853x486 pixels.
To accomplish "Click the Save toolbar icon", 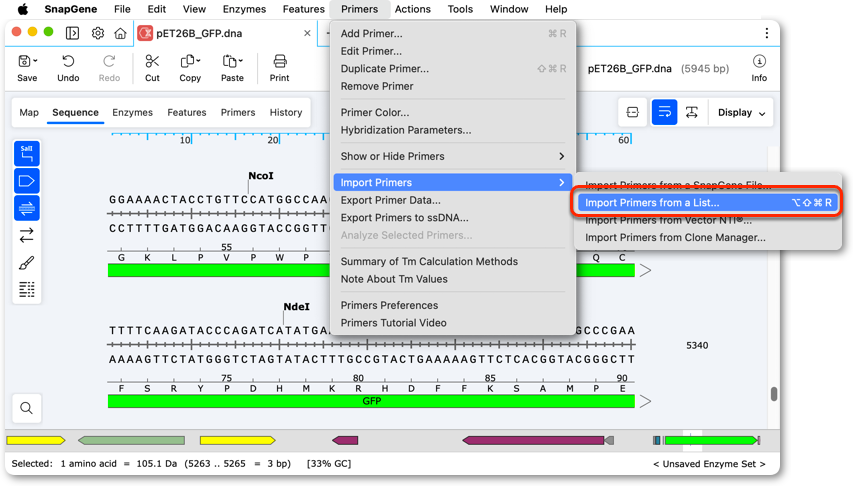I will [x=24, y=61].
